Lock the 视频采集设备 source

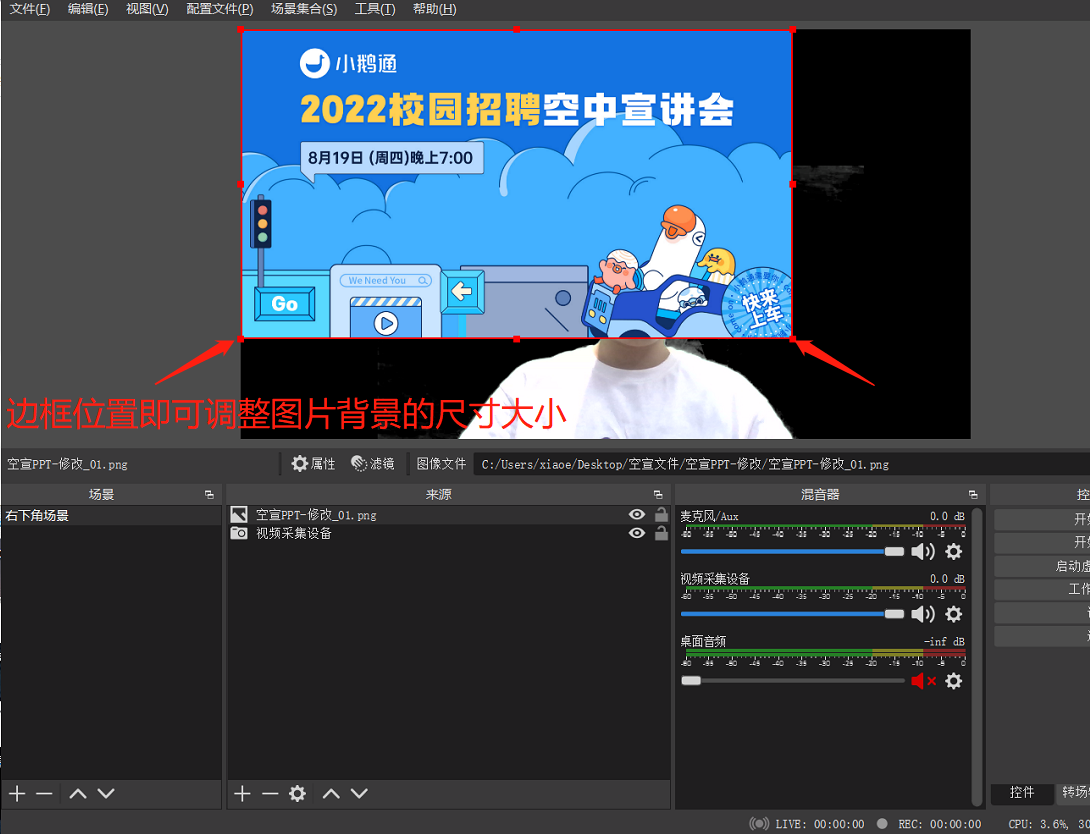661,533
